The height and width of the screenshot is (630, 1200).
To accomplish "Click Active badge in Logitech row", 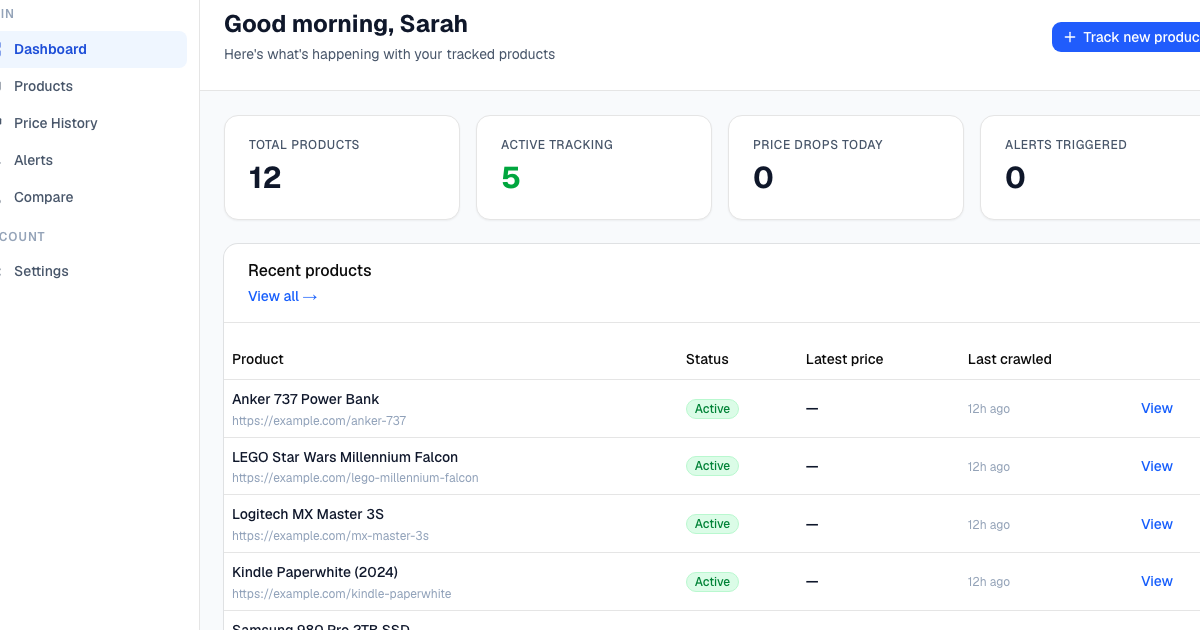I will point(712,524).
